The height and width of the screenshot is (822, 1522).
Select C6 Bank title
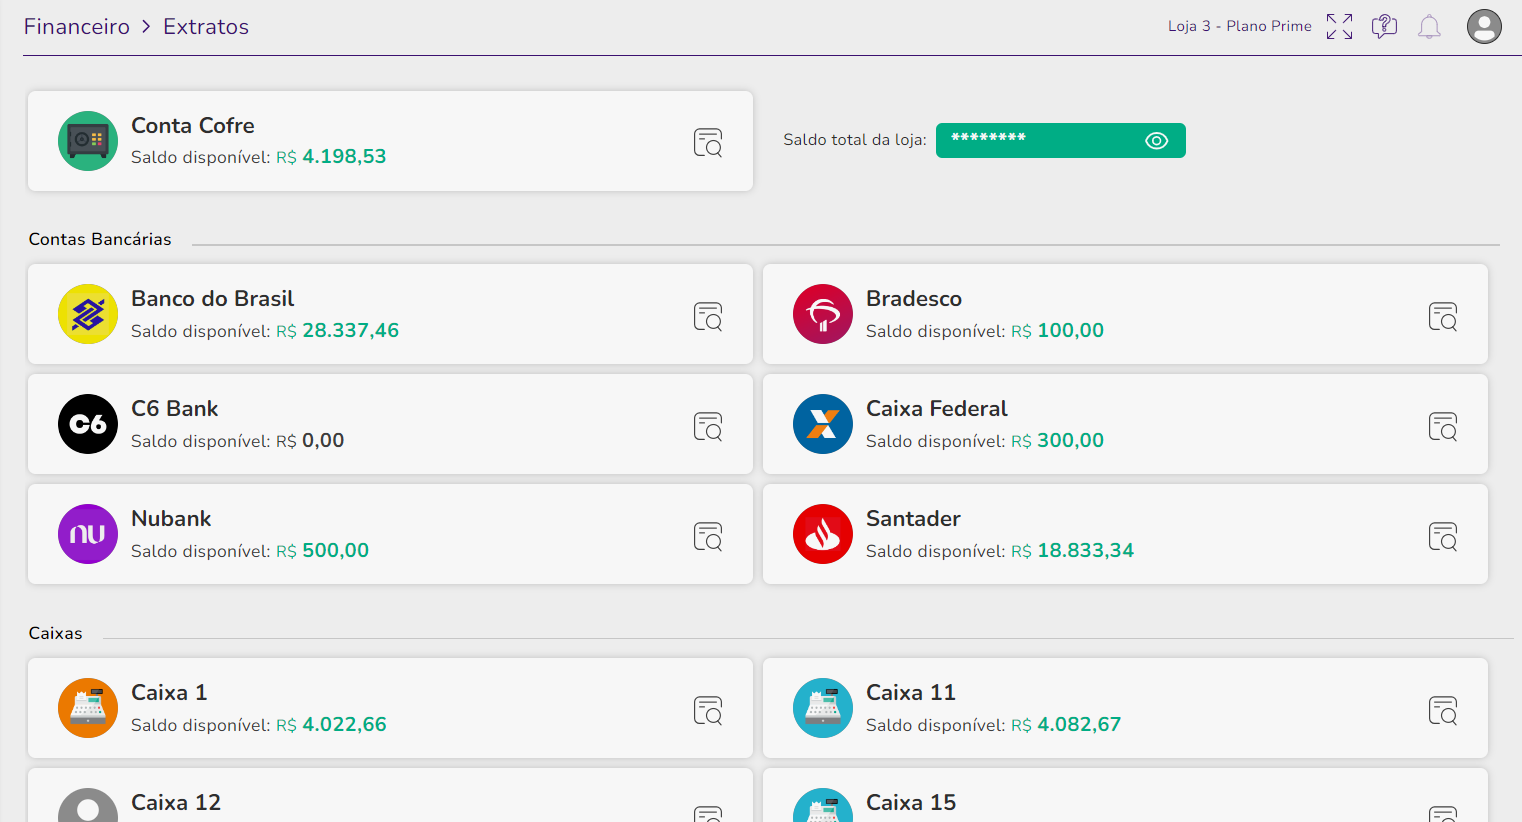click(175, 408)
